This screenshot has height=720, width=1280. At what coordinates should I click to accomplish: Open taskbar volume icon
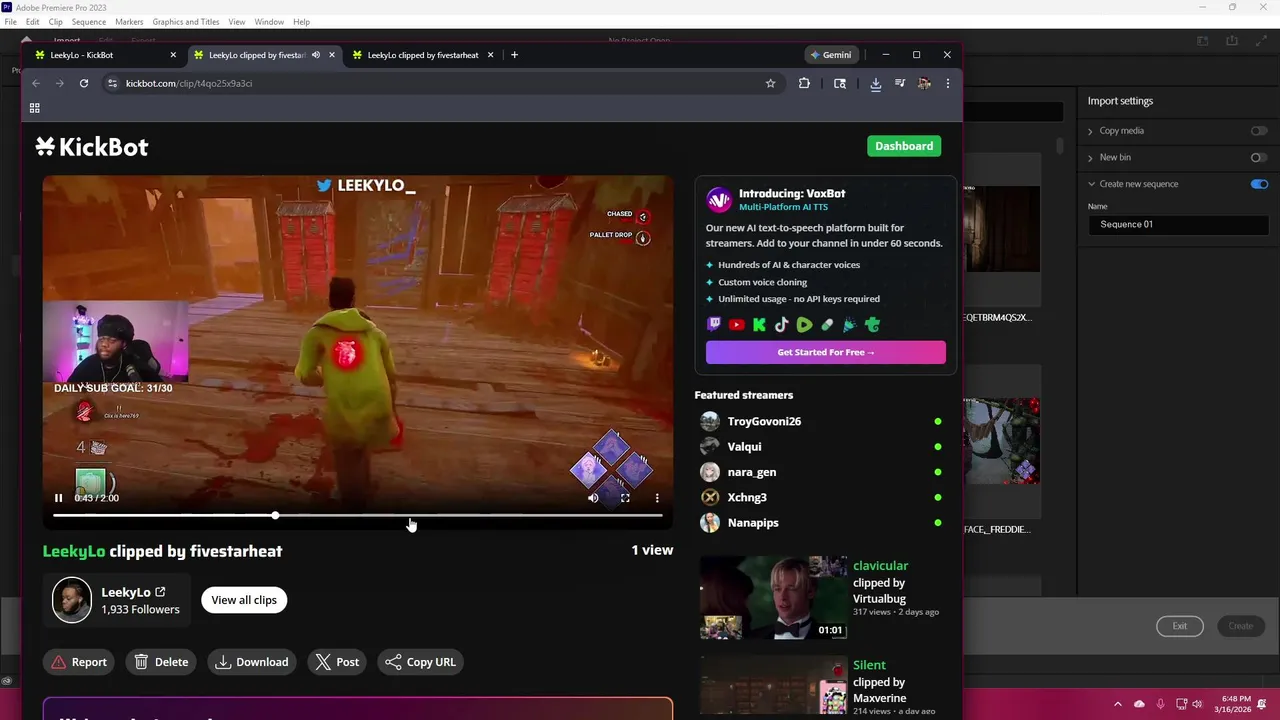[x=1199, y=703]
